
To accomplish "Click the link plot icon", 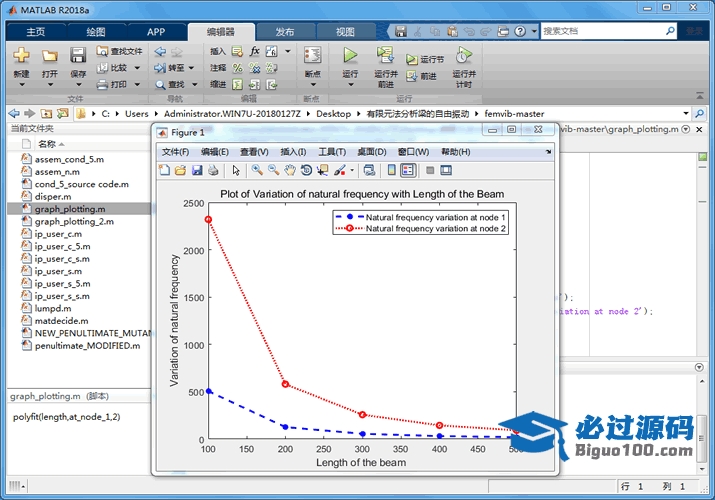I will point(369,170).
